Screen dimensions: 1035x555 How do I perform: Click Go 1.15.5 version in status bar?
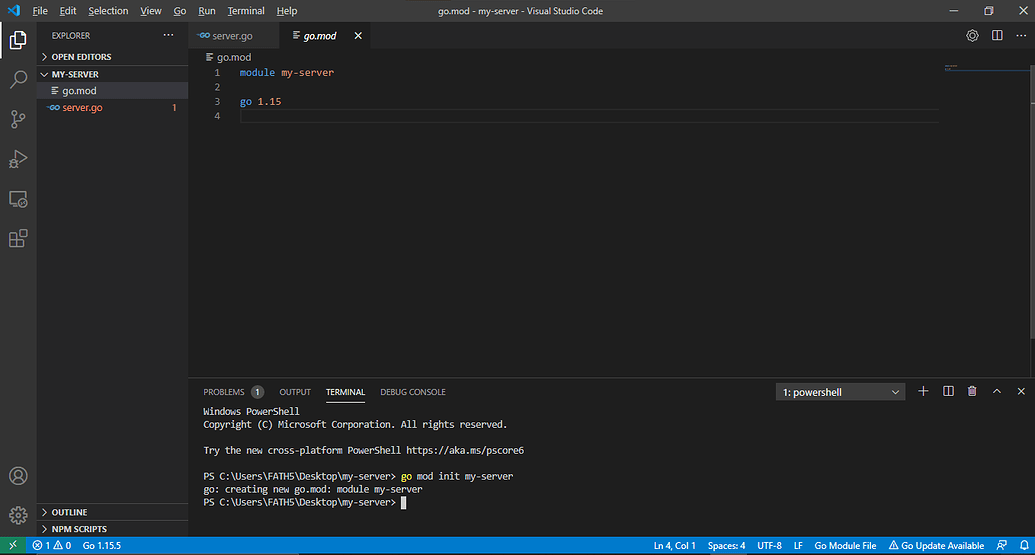pos(102,545)
